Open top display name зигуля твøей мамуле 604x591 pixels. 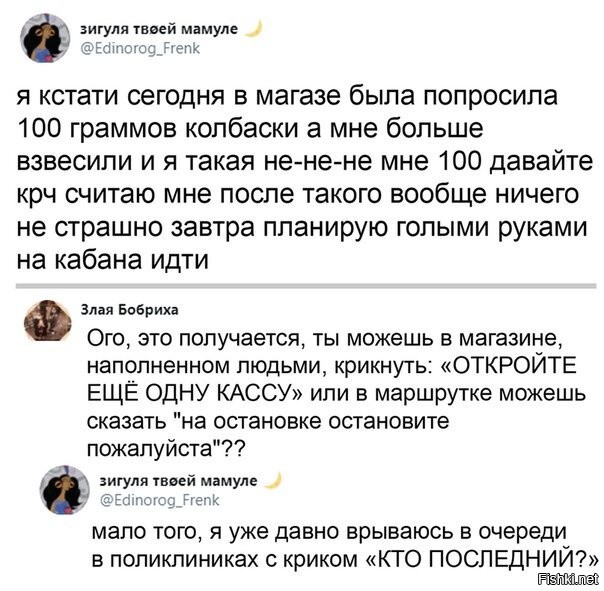coord(158,29)
